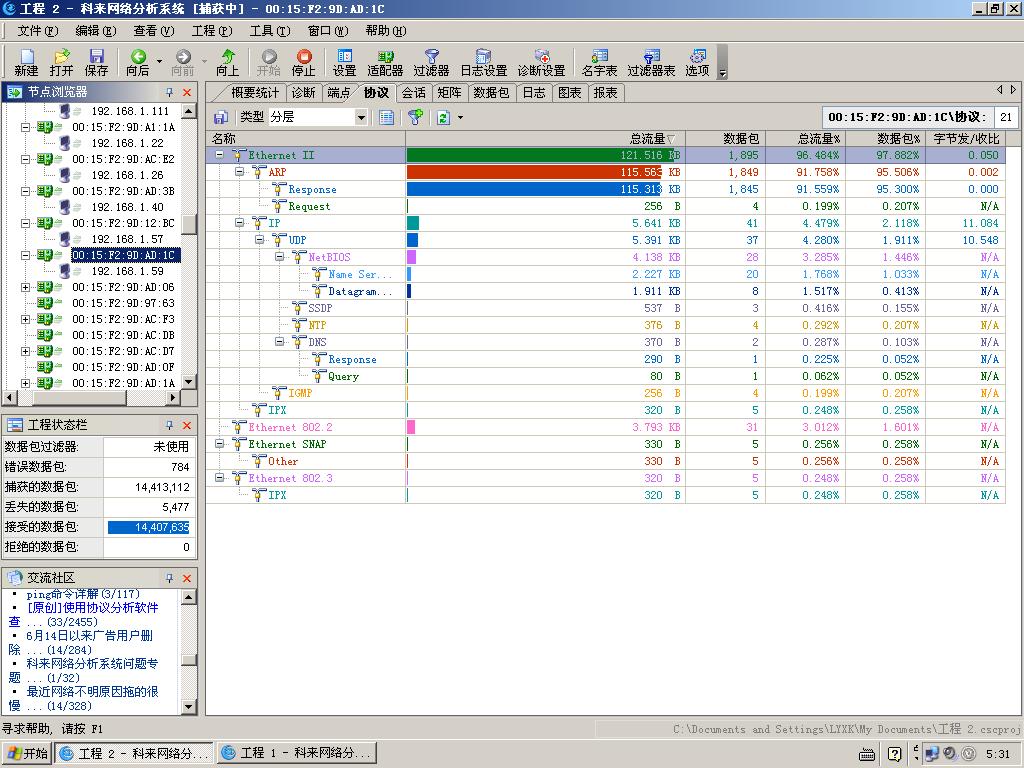Open the 工具 menu
The image size is (1024, 768).
(267, 31)
